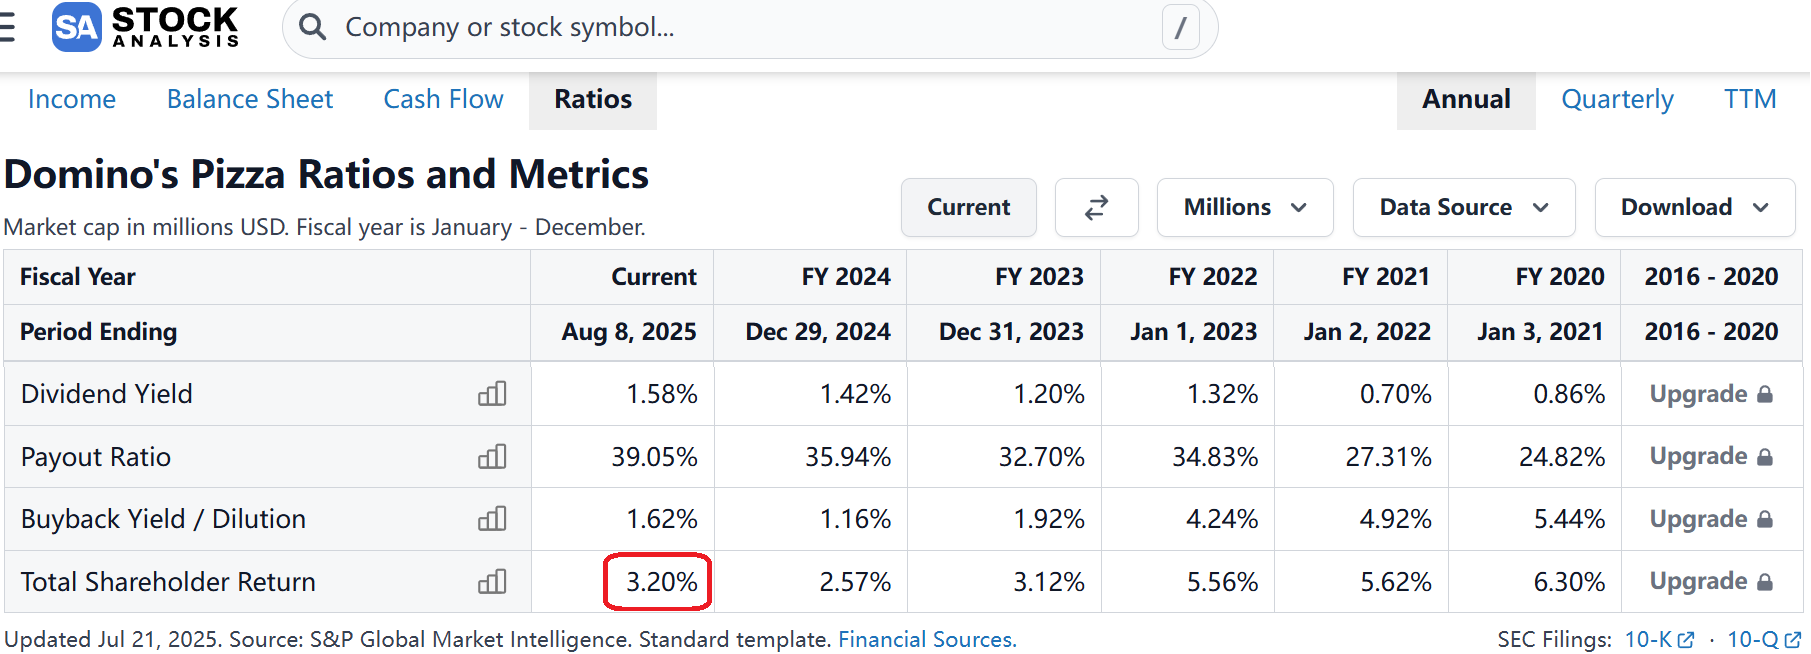Click the 0.70% Dividend Yield value
This screenshot has width=1811, height=654.
pos(1396,394)
